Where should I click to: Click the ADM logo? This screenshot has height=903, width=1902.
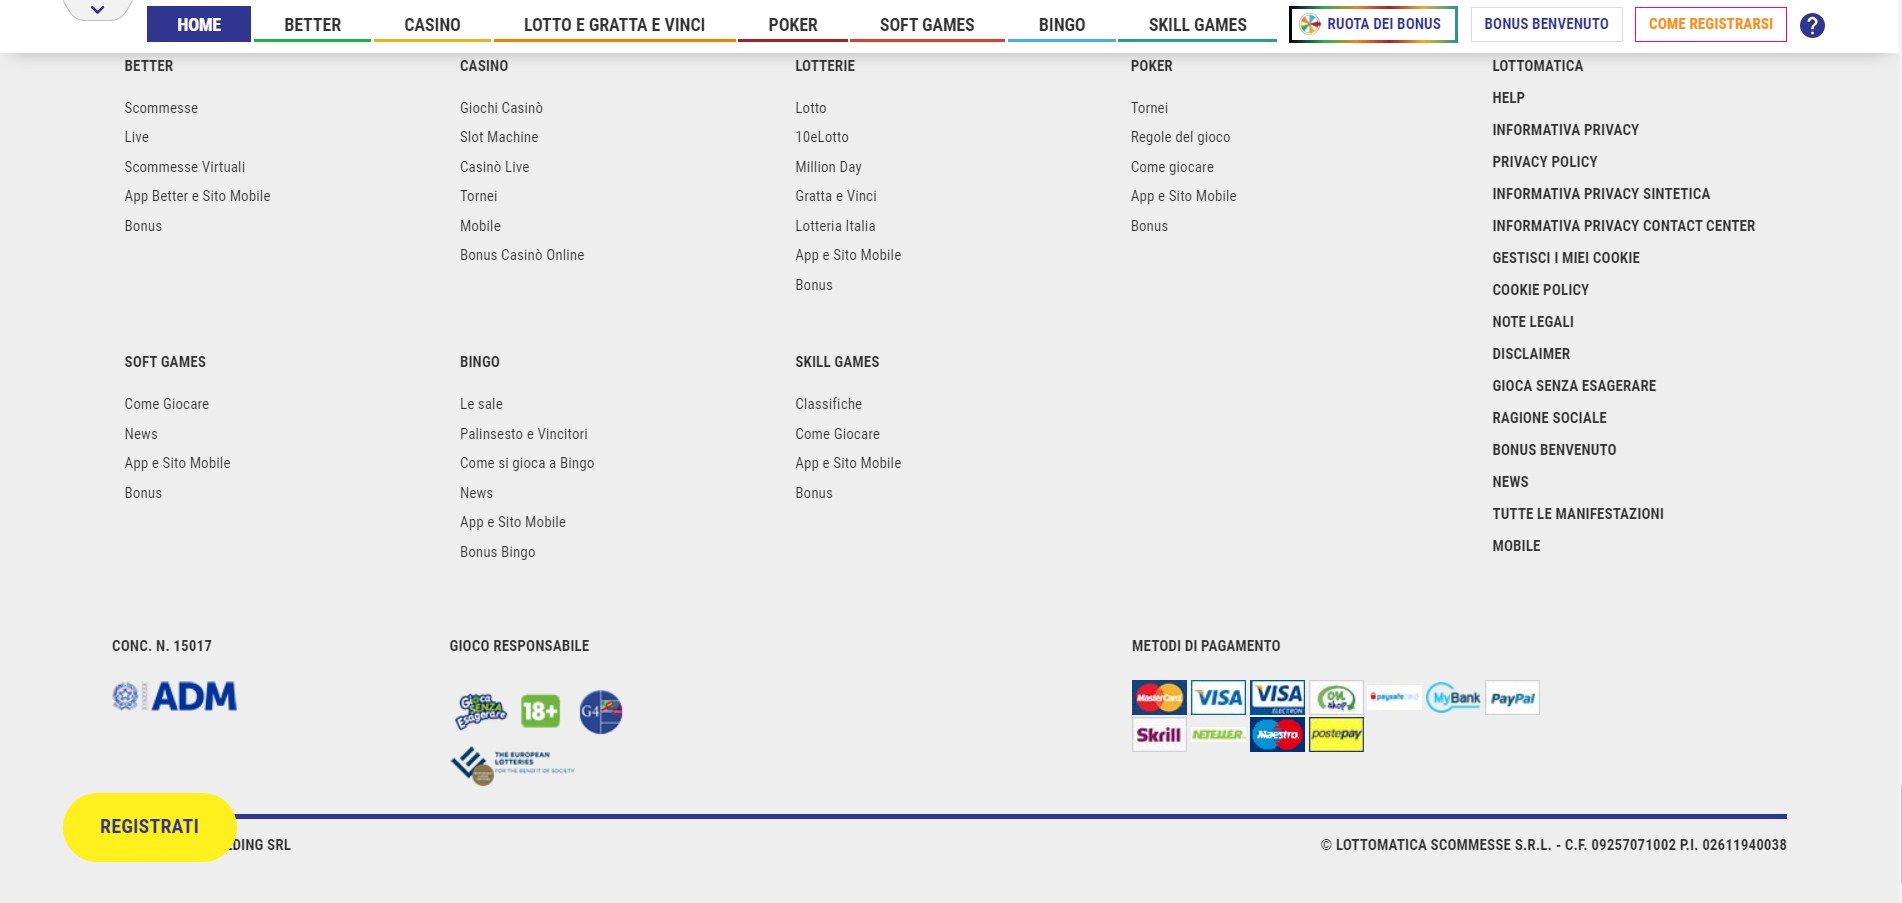pos(174,696)
